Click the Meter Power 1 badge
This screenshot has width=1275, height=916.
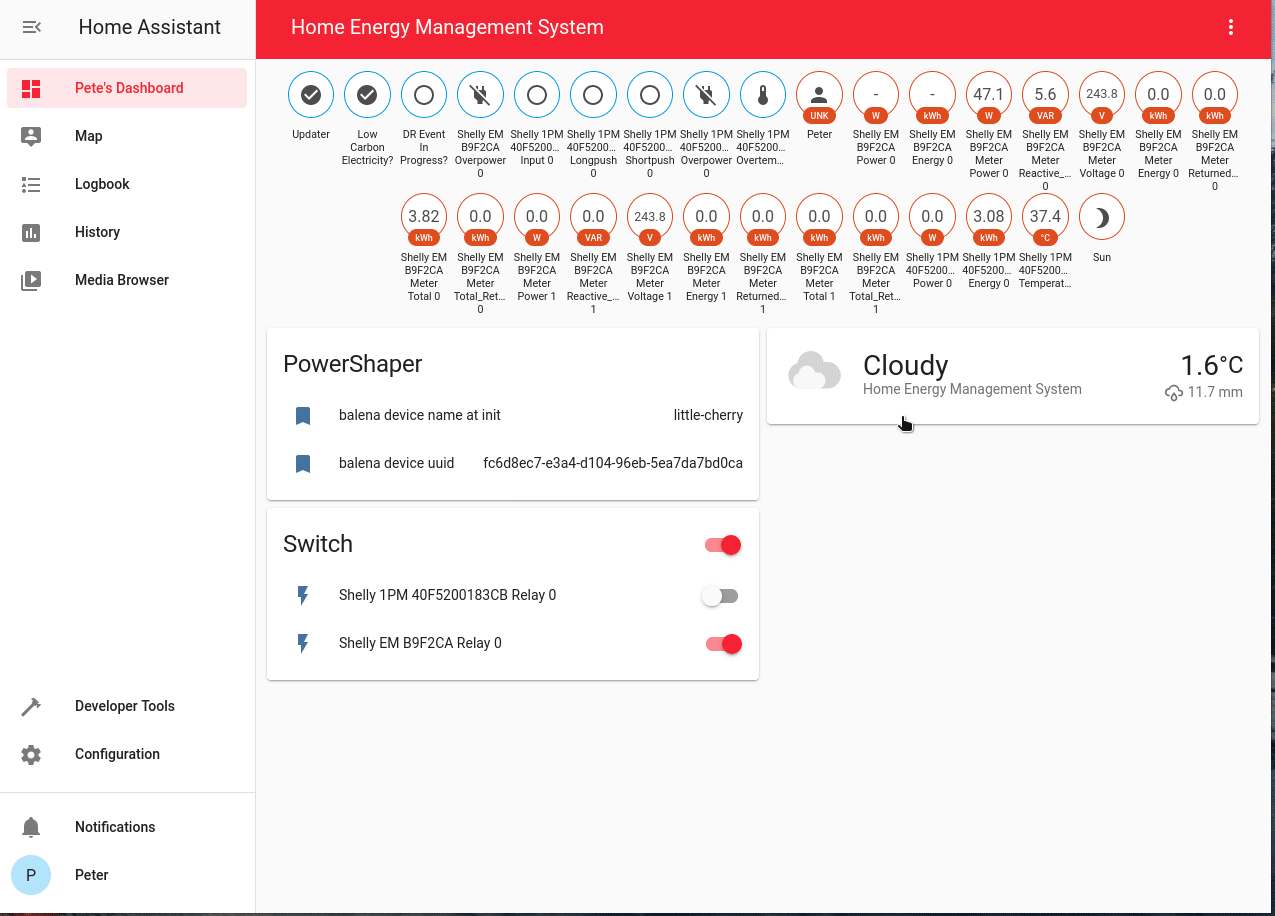537,218
